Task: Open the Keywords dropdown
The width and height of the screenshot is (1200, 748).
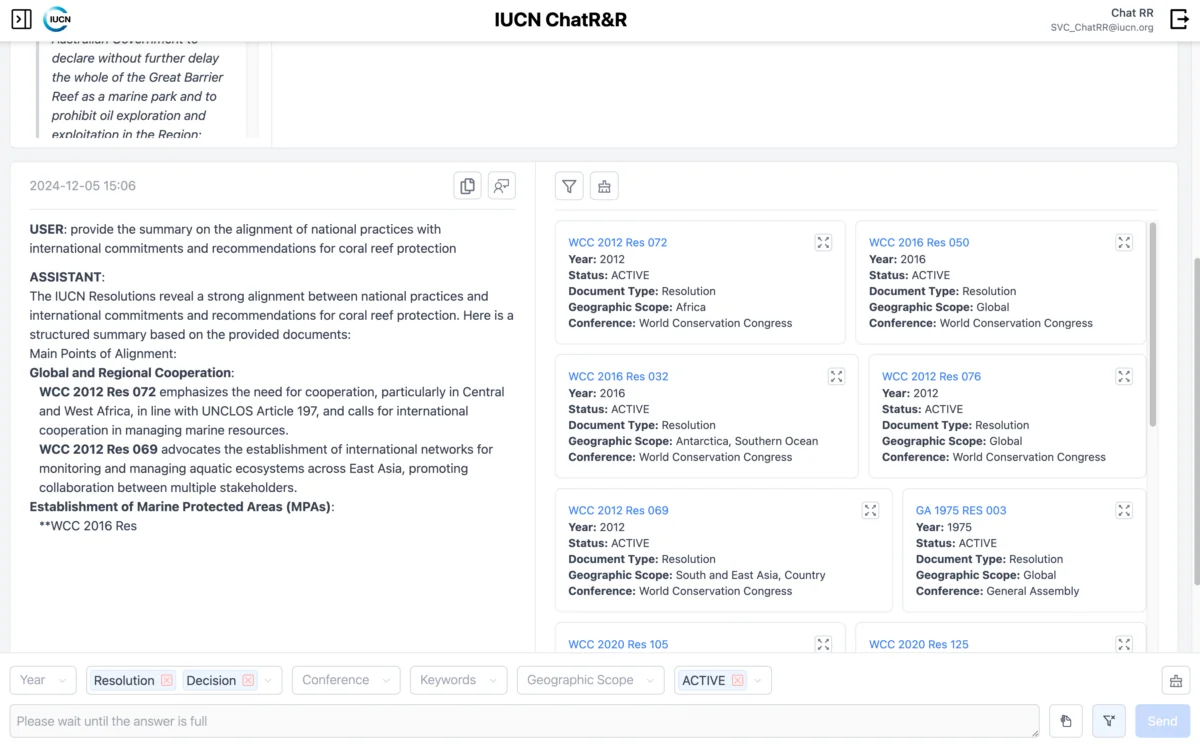Action: tap(457, 680)
